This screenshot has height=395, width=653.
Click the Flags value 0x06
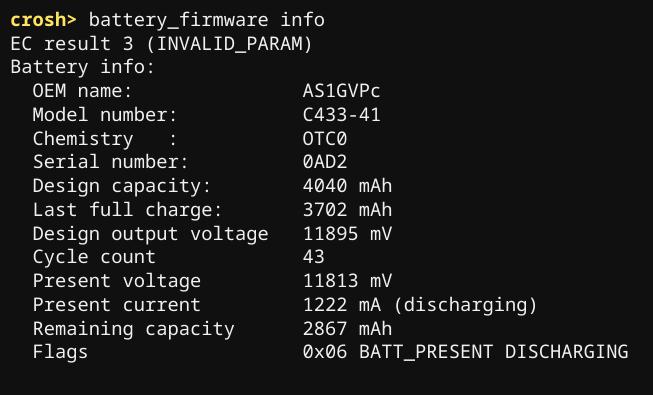[325, 352]
